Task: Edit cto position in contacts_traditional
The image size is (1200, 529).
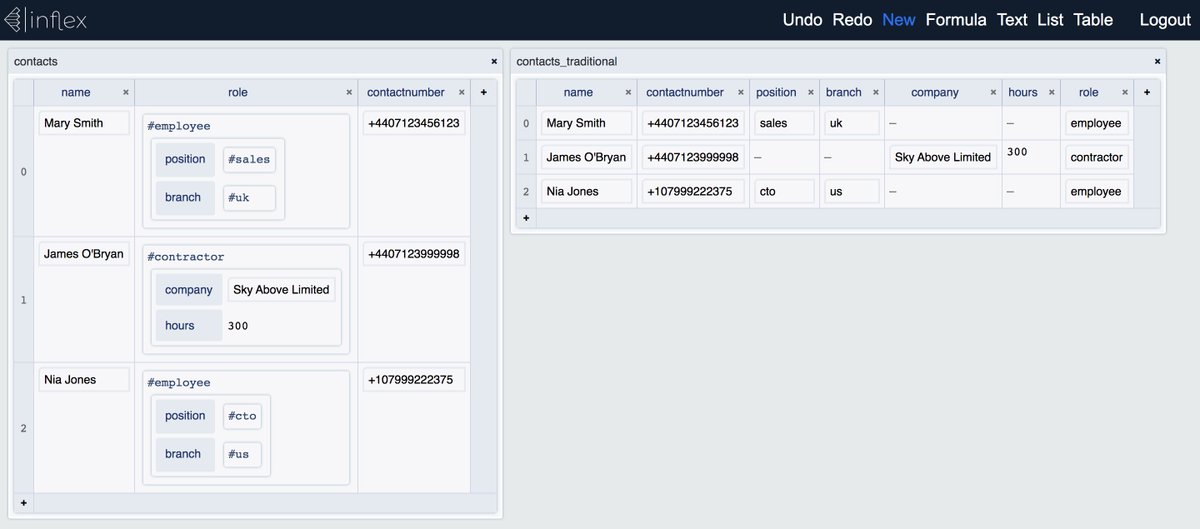Action: (x=785, y=191)
